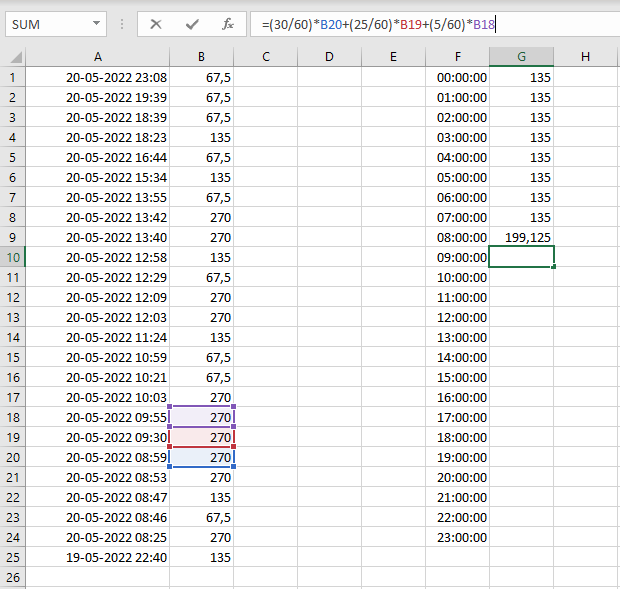Click cell with 20-05-2022 23:08
This screenshot has width=620, height=589.
tap(98, 77)
